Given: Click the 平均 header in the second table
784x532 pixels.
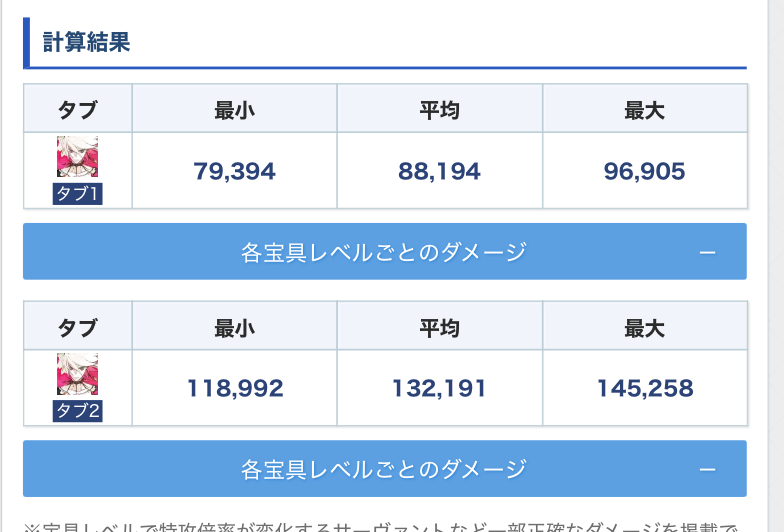Looking at the screenshot, I should pyautogui.click(x=439, y=327).
